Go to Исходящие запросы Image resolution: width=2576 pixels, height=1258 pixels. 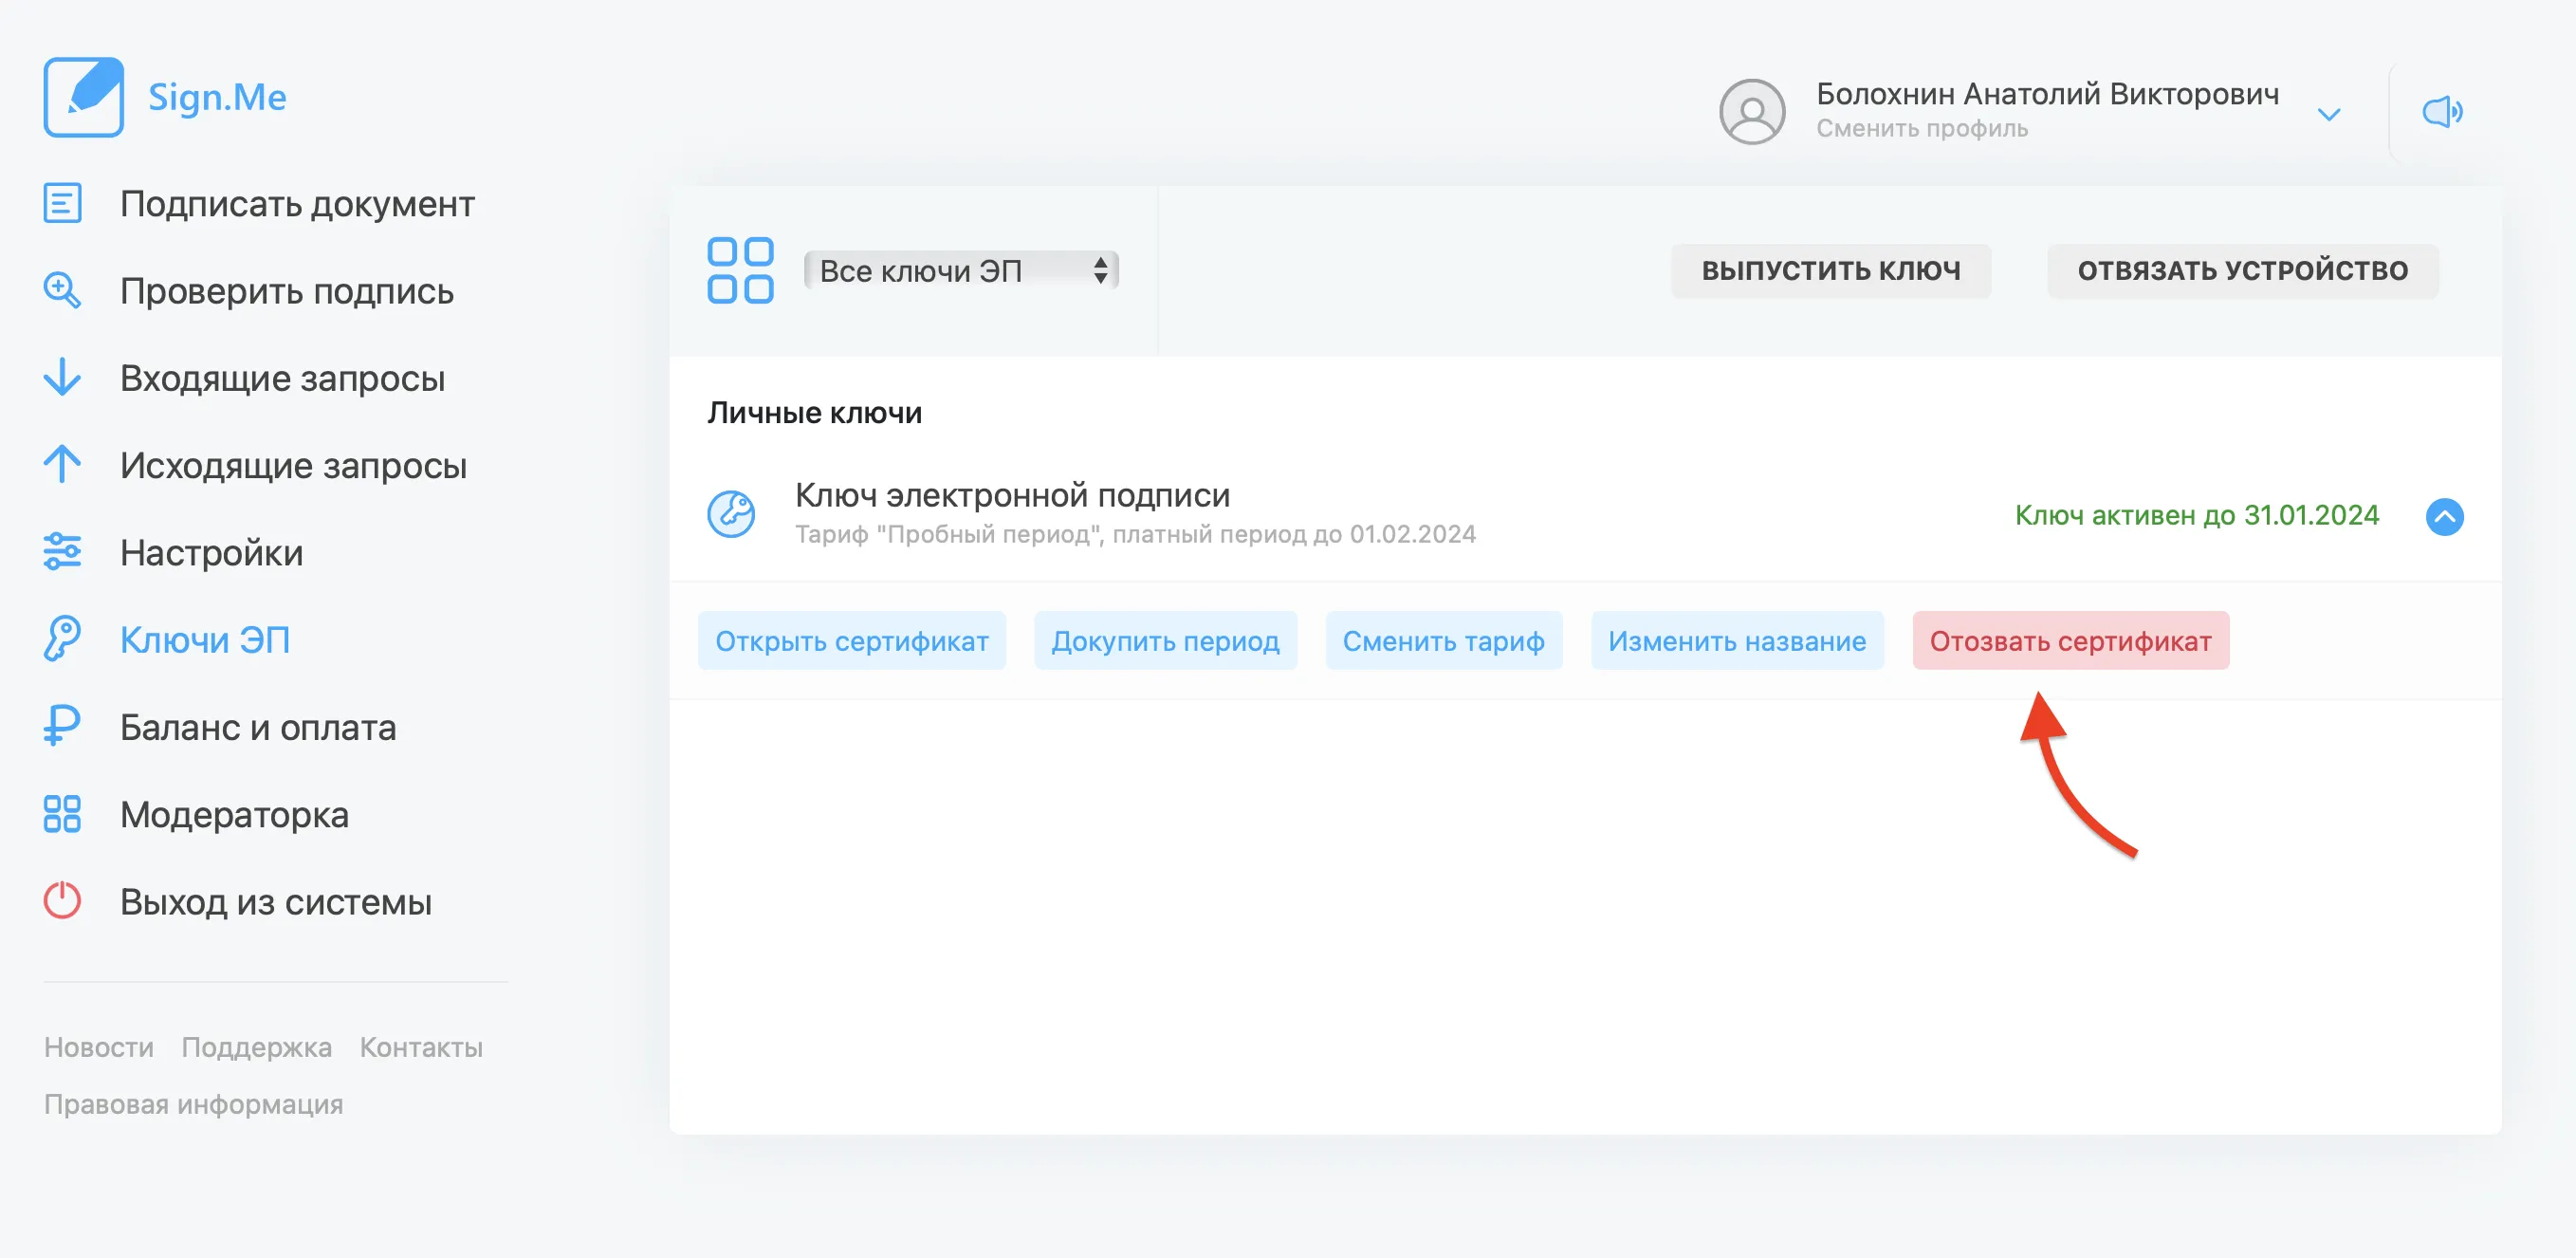(x=293, y=465)
